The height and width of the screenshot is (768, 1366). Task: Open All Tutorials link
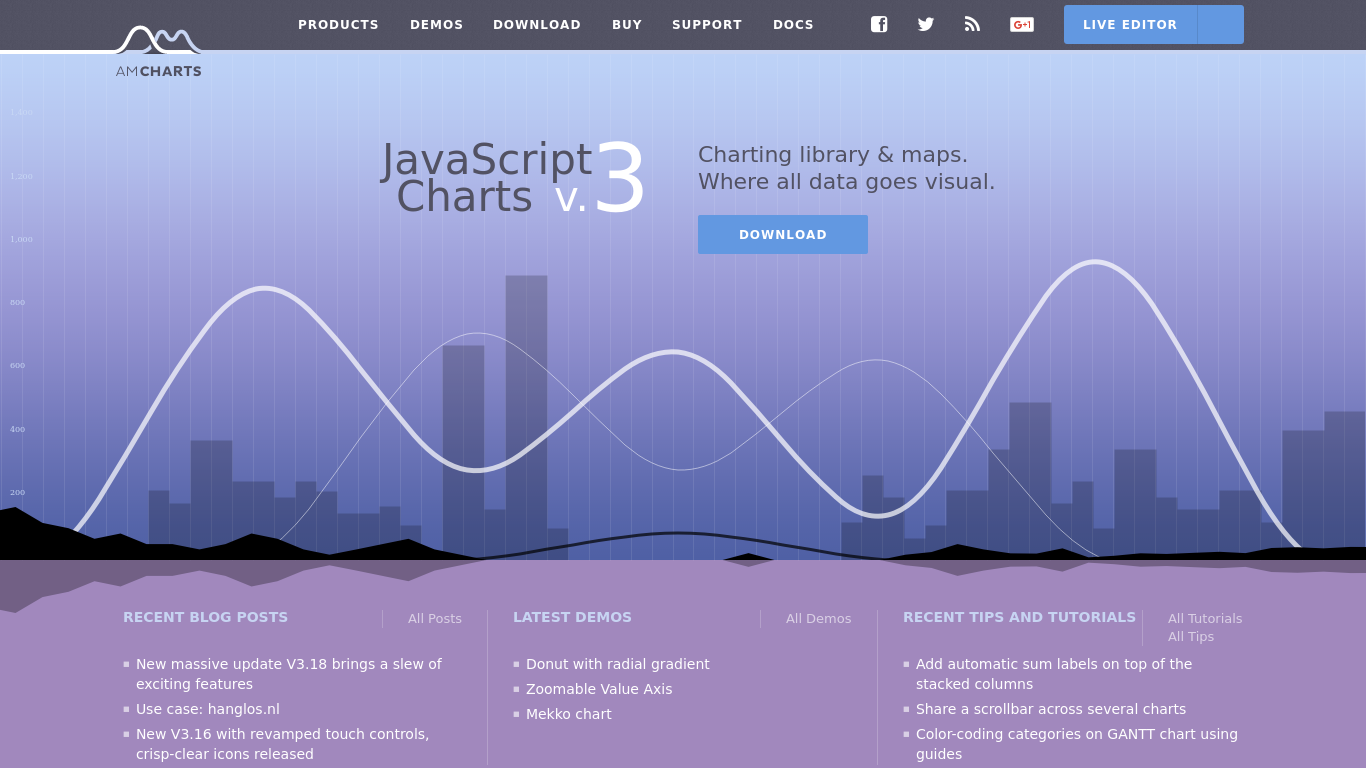pos(1205,619)
